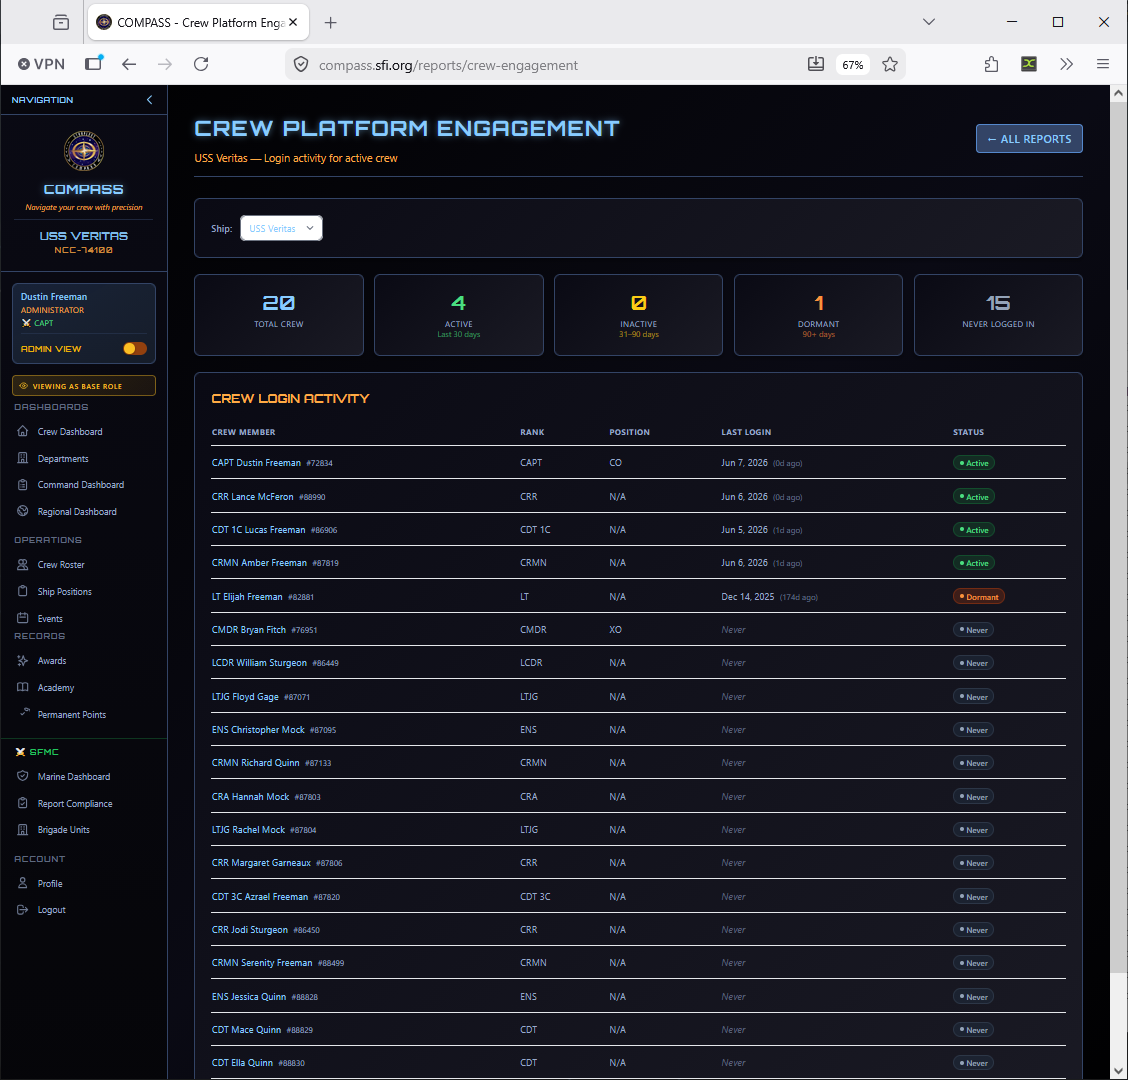This screenshot has height=1080, width=1128.
Task: Open LCDR William Sturgeon crew link
Action: click(x=259, y=663)
